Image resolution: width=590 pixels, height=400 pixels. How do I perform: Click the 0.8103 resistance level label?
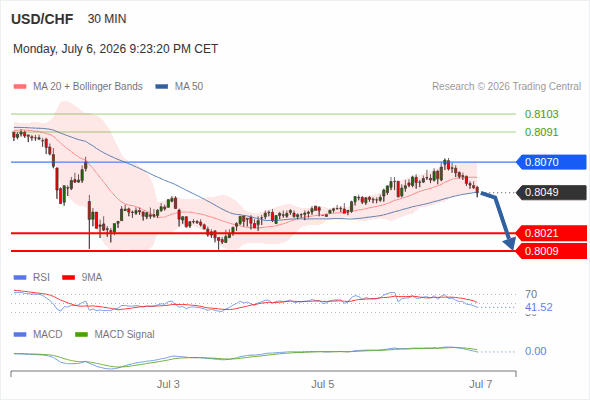click(541, 114)
